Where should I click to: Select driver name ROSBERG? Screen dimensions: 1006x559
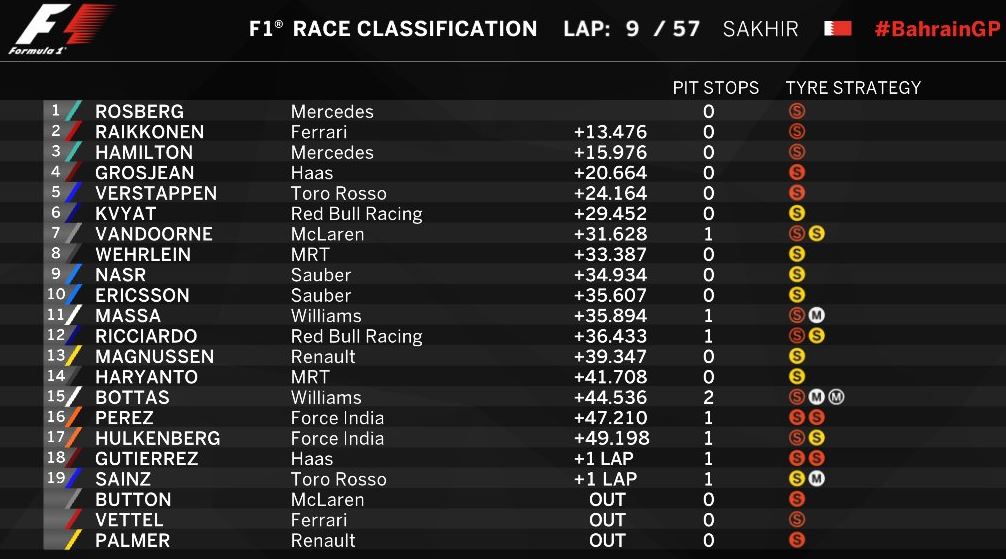139,112
